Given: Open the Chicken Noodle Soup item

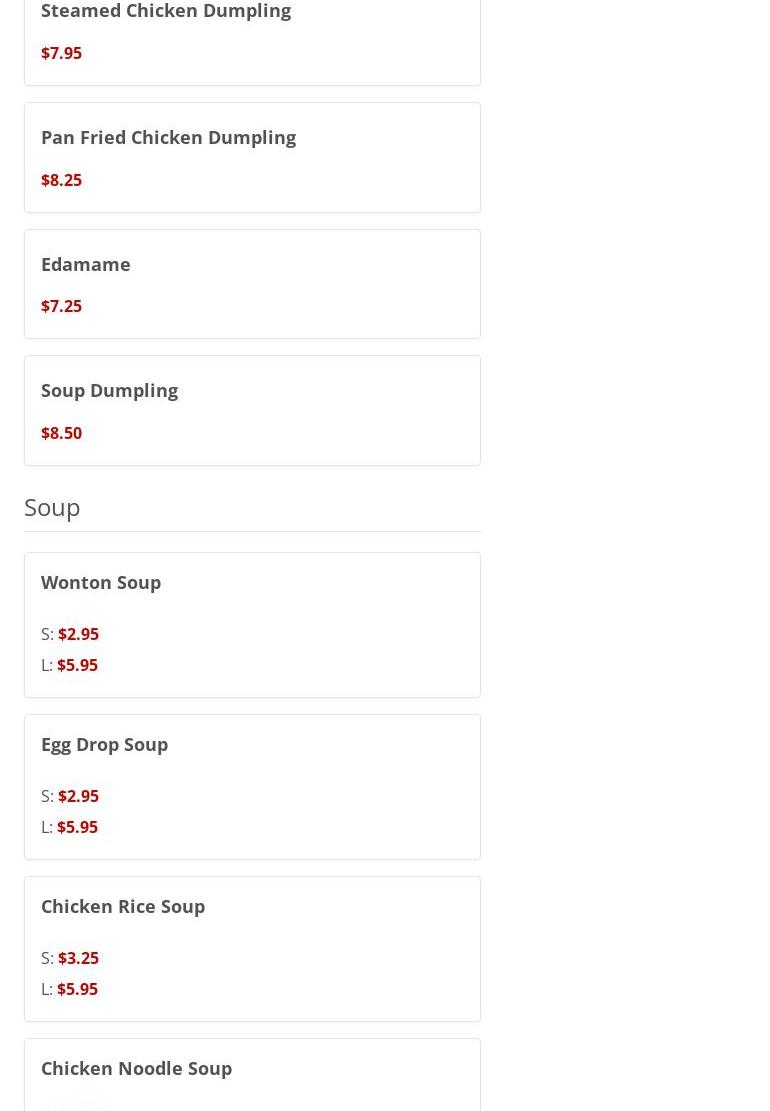Looking at the screenshot, I should tap(136, 1068).
